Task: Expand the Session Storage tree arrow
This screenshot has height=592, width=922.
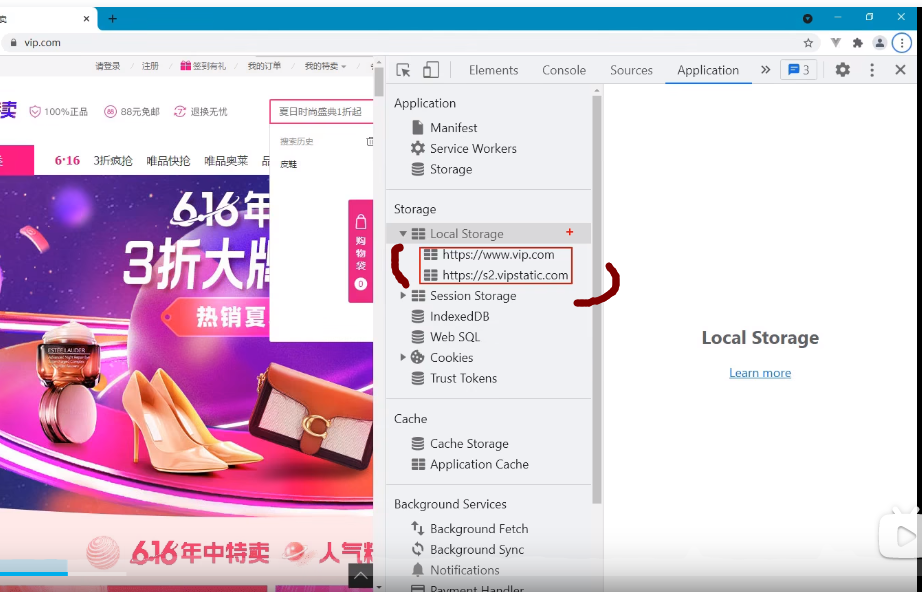Action: point(403,295)
